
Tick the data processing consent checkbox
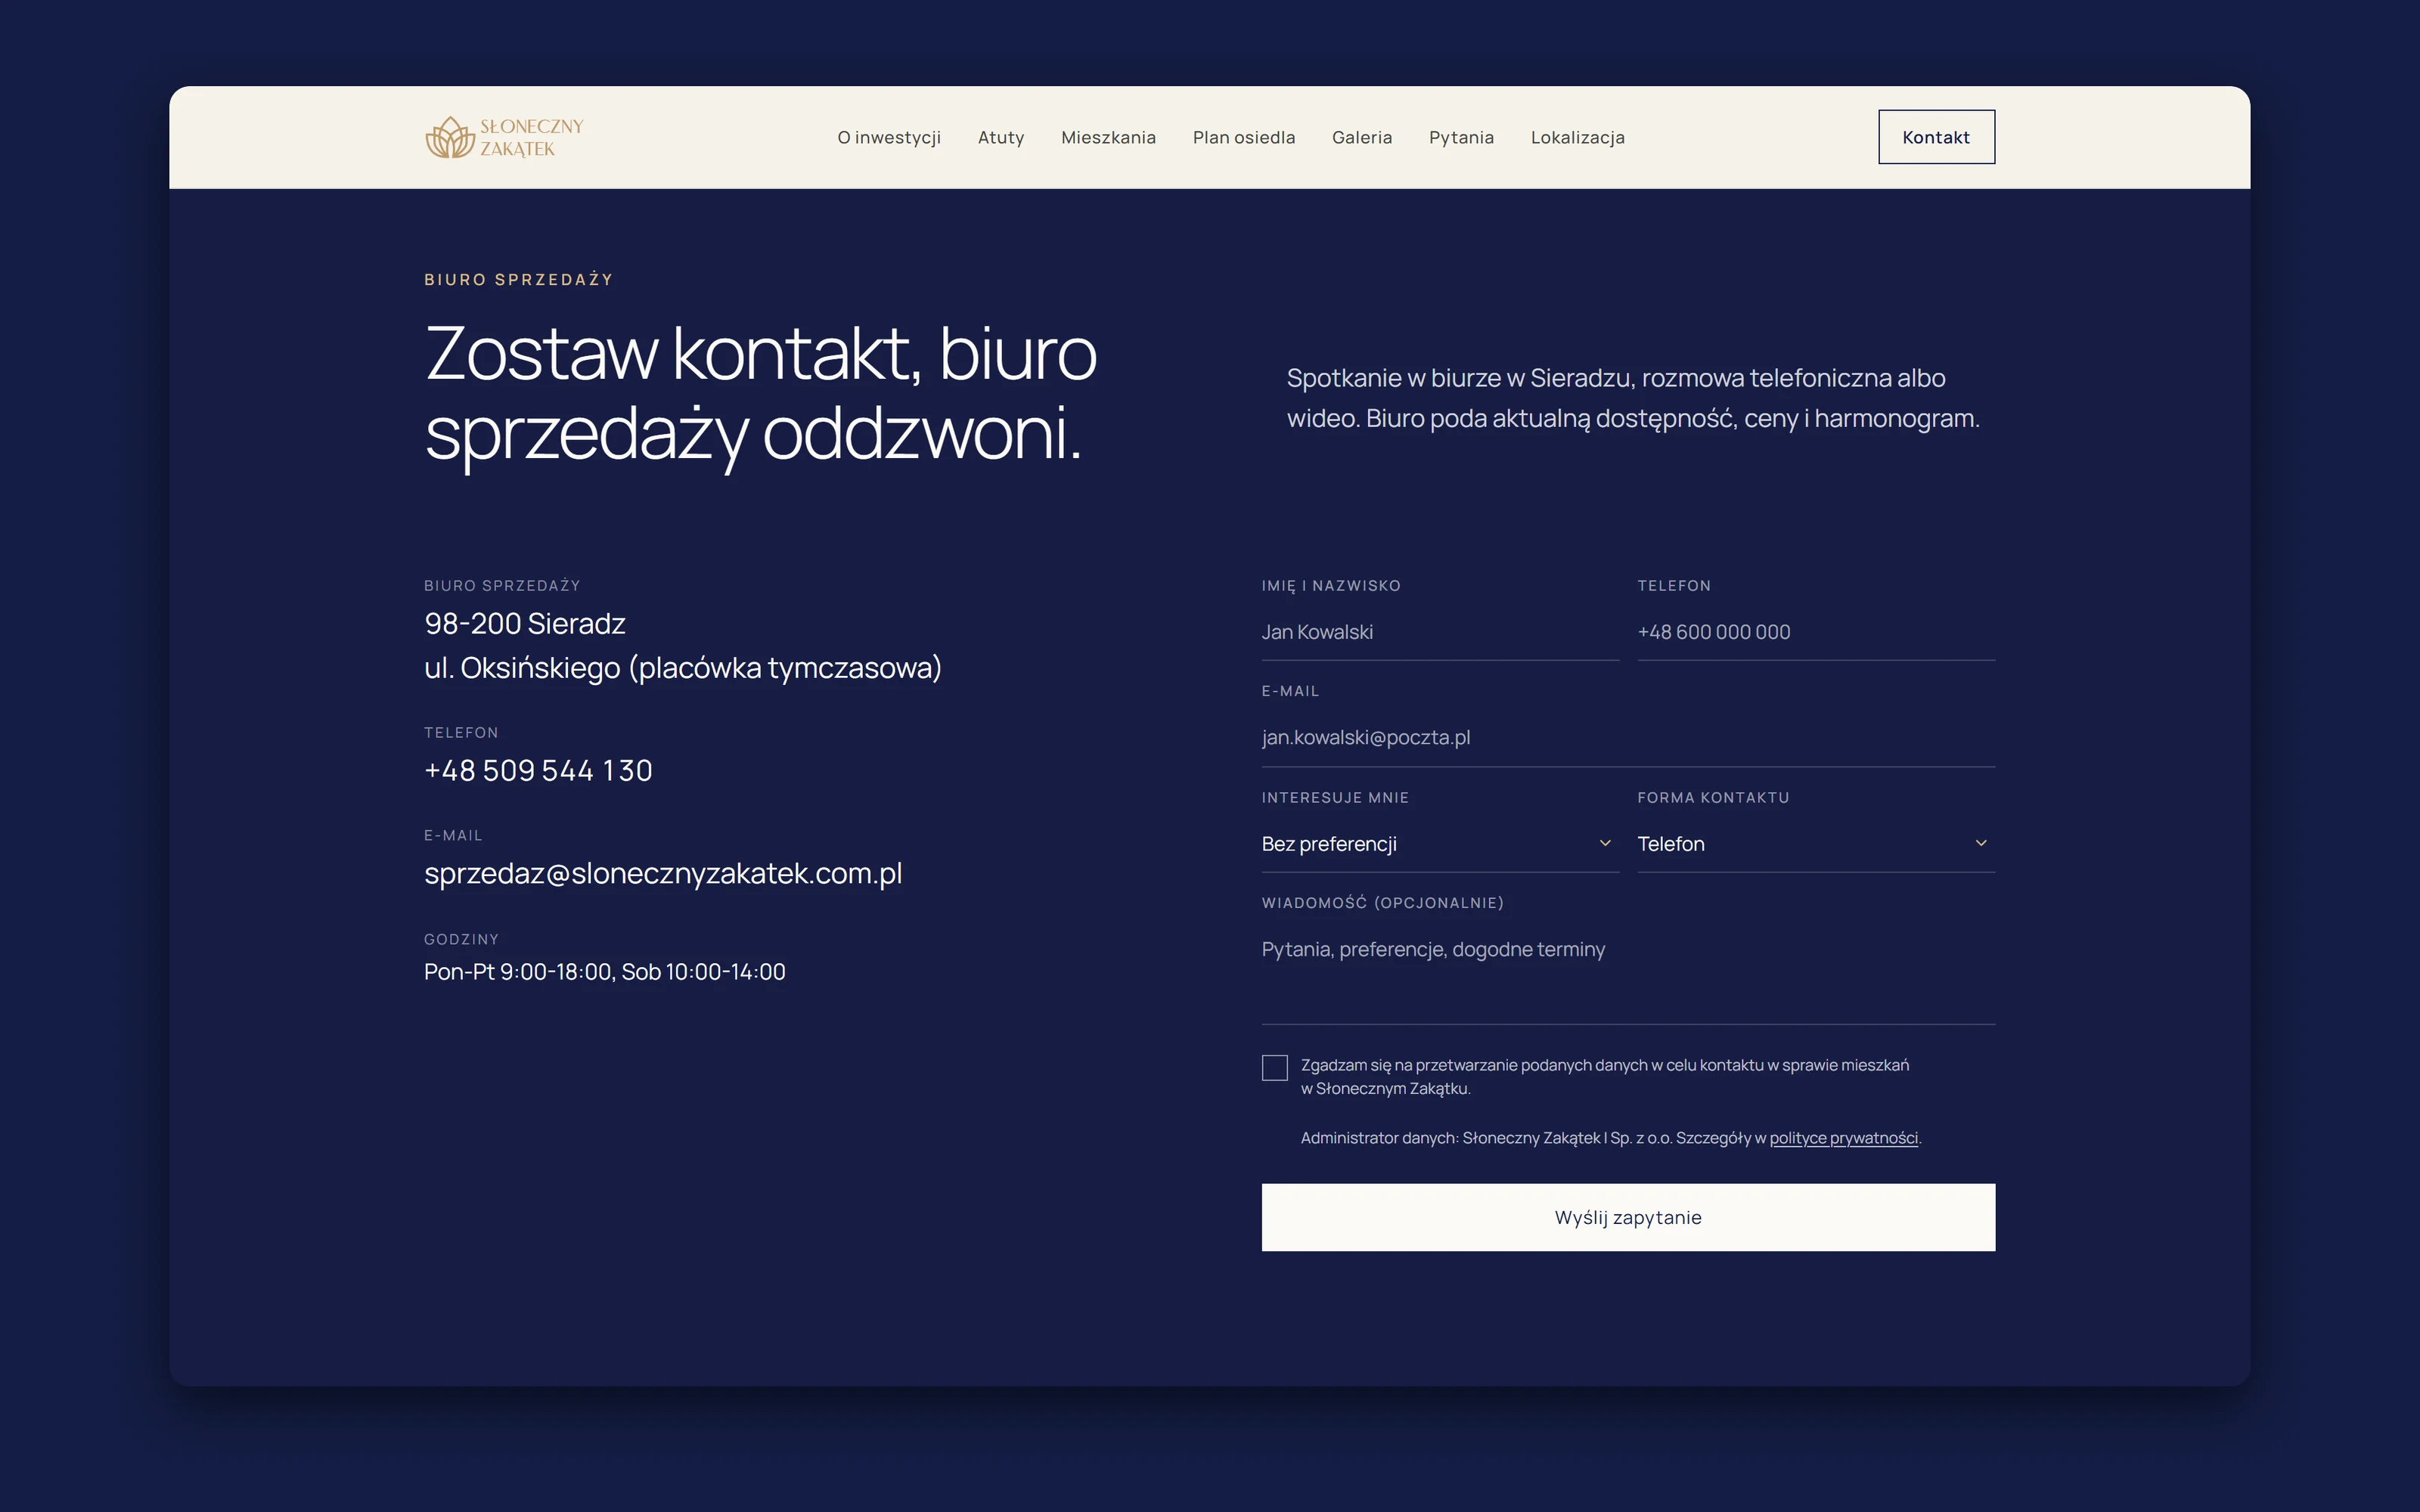(1275, 1068)
